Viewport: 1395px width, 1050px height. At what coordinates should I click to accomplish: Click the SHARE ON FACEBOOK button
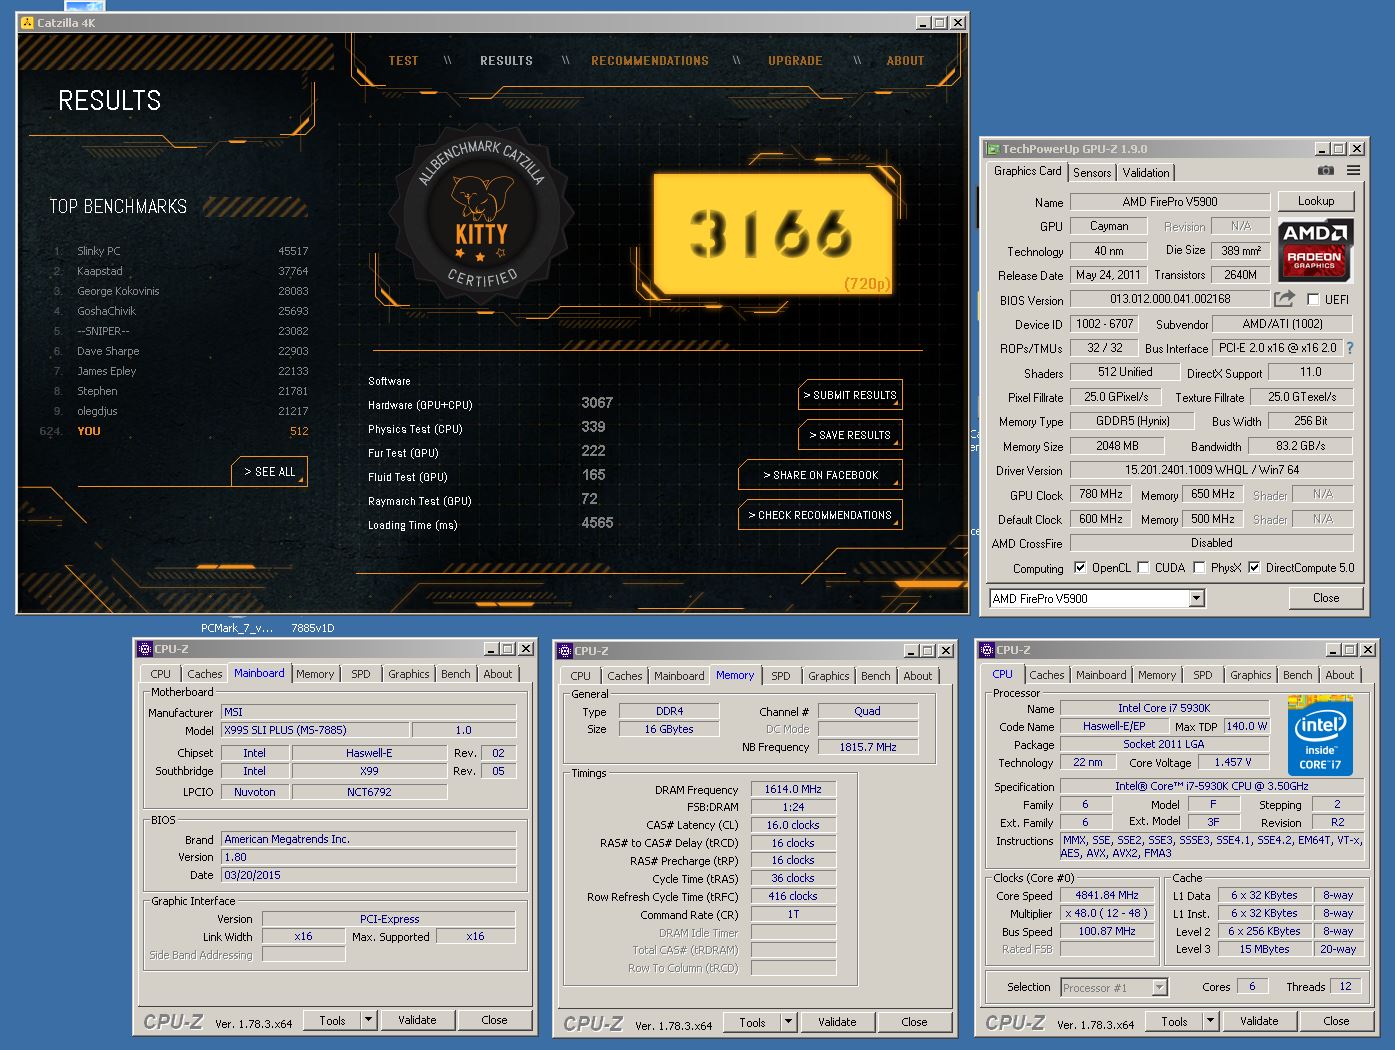[x=820, y=475]
